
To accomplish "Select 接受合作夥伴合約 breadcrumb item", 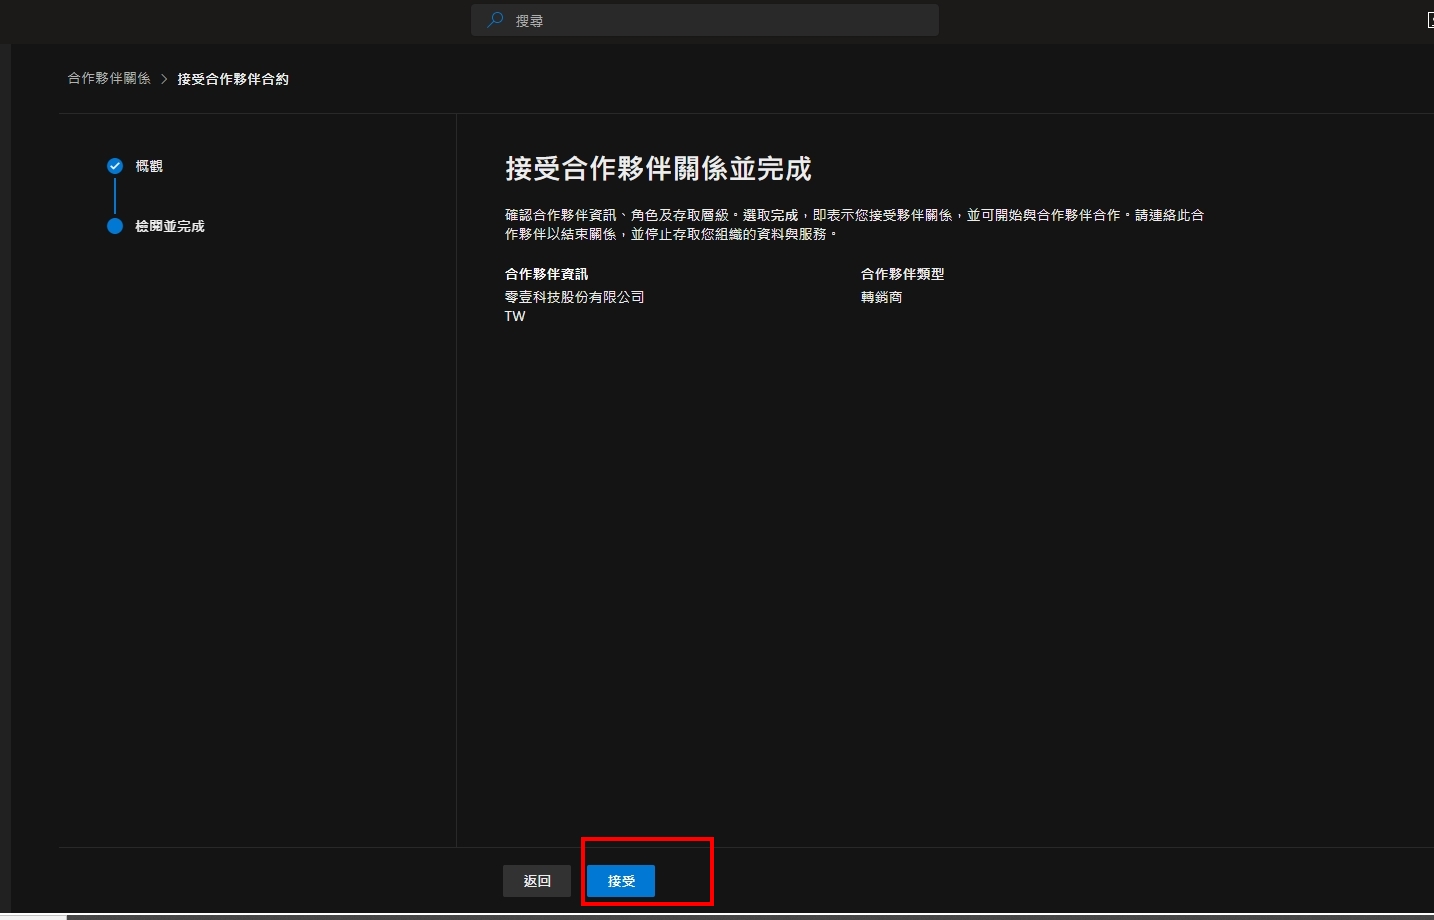I will tap(233, 79).
